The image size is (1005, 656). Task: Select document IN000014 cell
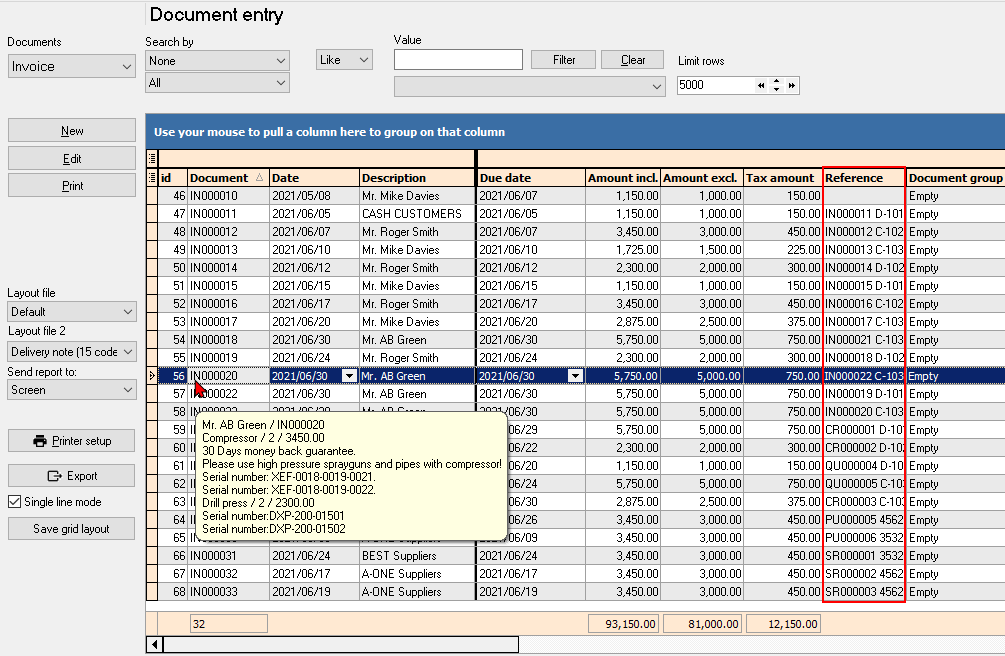[x=228, y=267]
